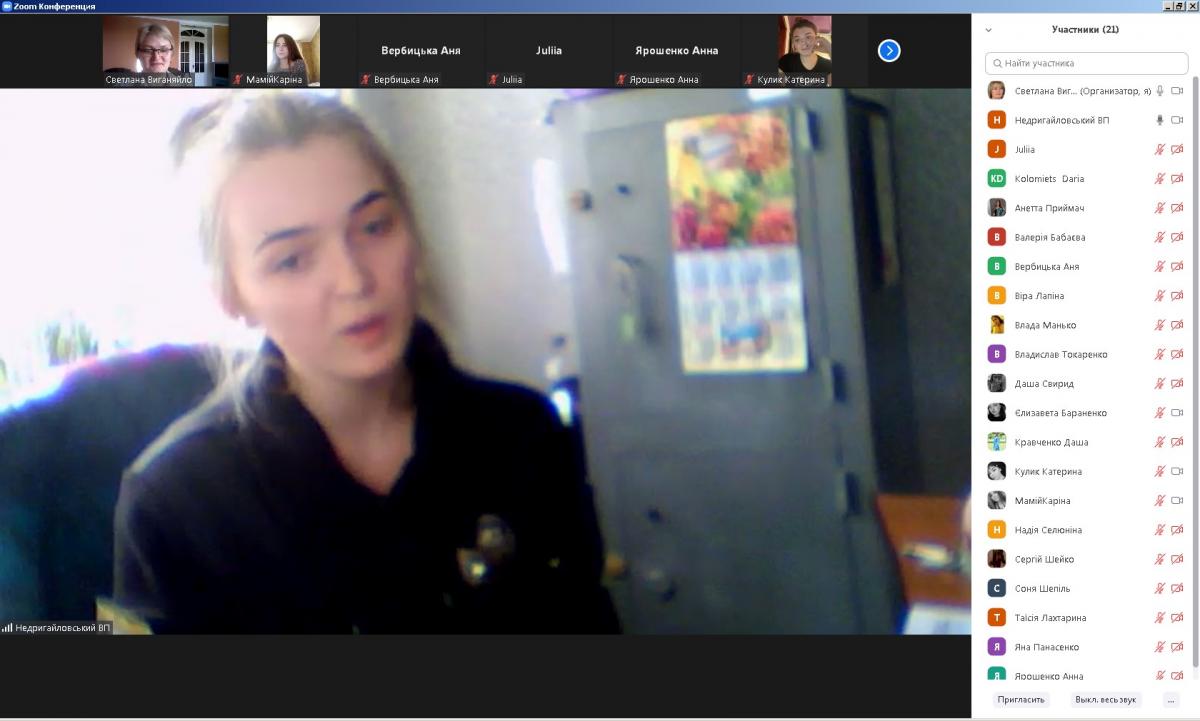Click Выкл. весь звук button
The width and height of the screenshot is (1200, 721).
[1106, 700]
